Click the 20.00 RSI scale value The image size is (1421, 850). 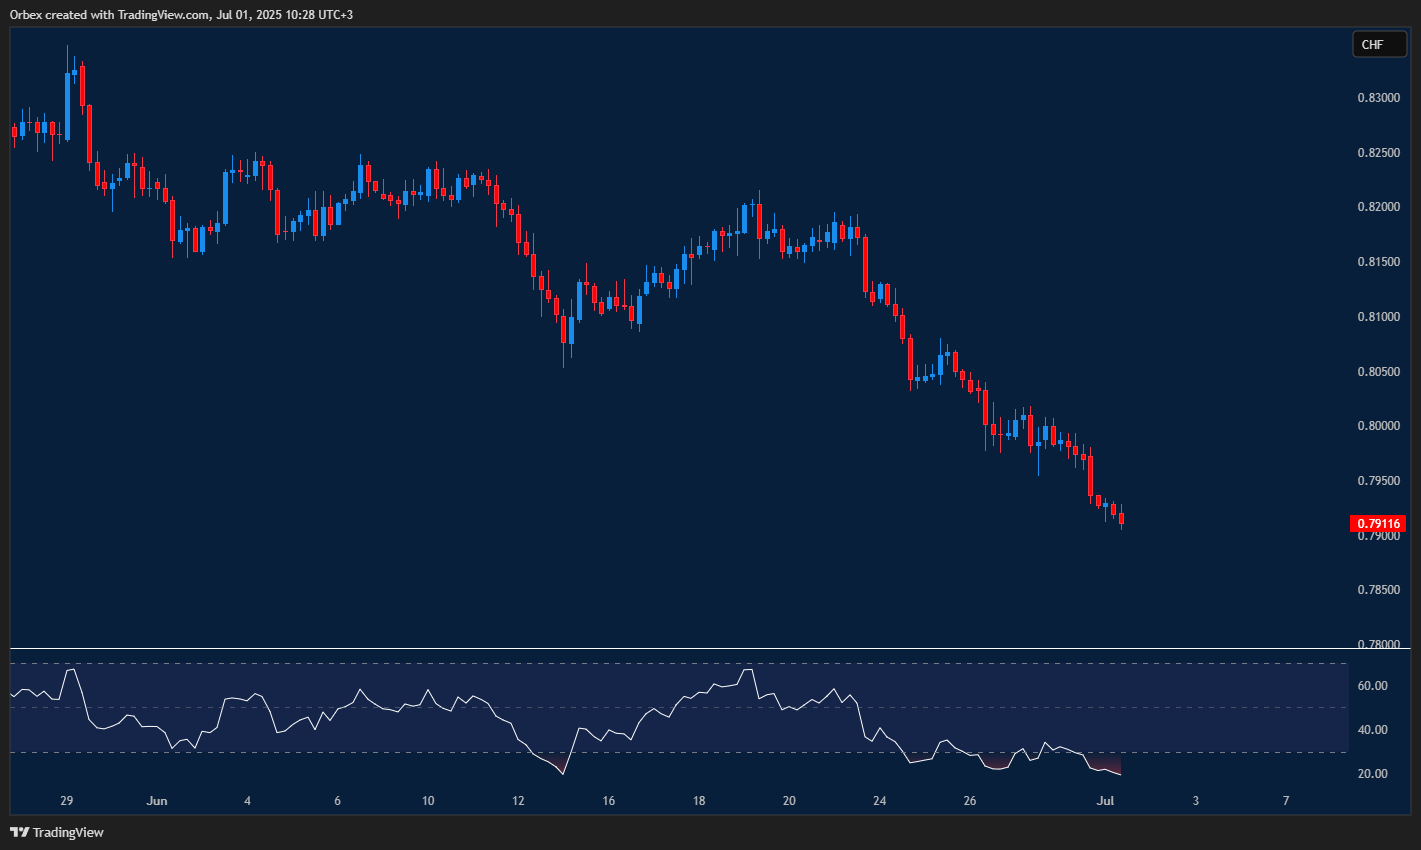1371,772
